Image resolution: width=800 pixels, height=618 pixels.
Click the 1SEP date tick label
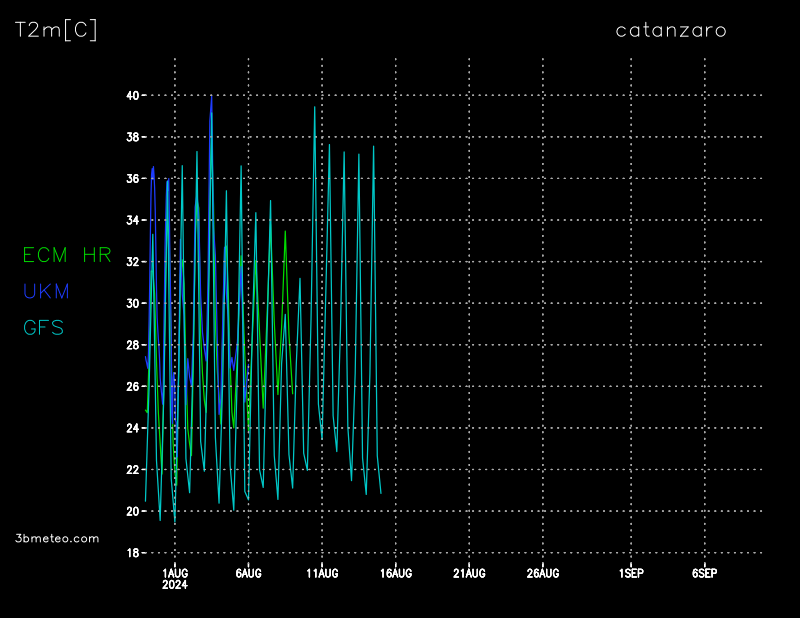point(631,573)
